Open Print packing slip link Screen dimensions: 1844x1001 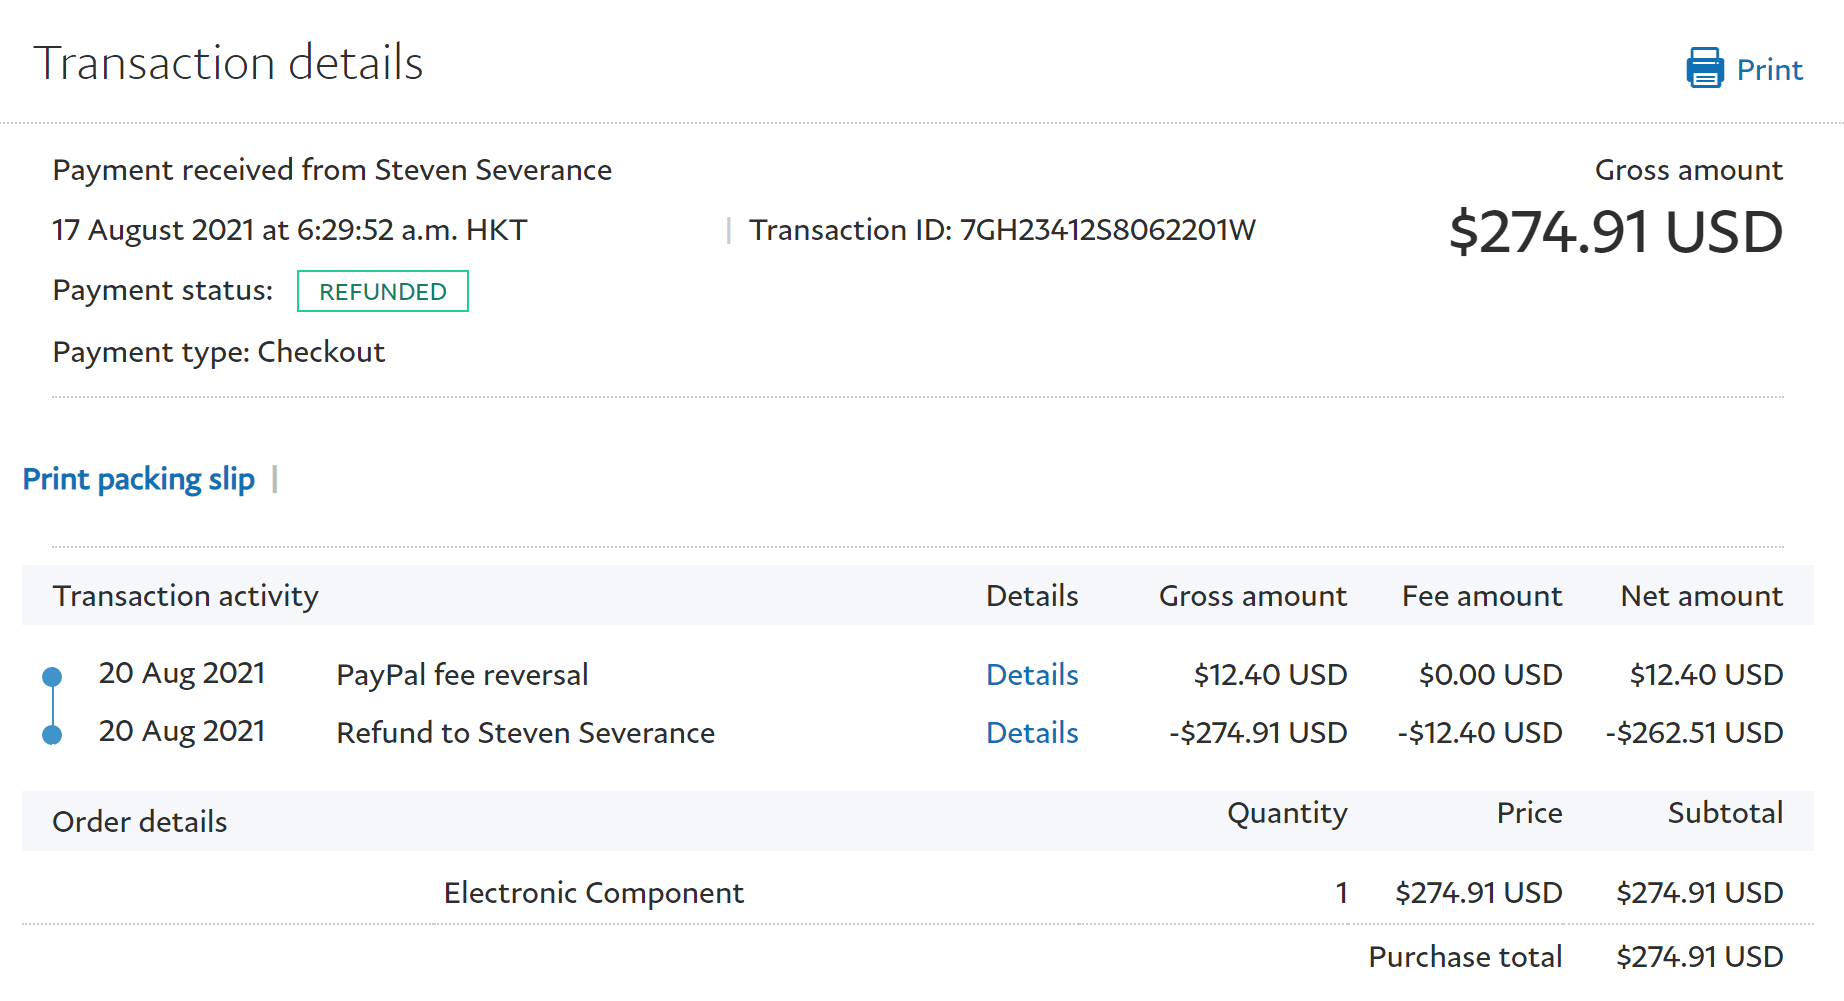tap(138, 479)
